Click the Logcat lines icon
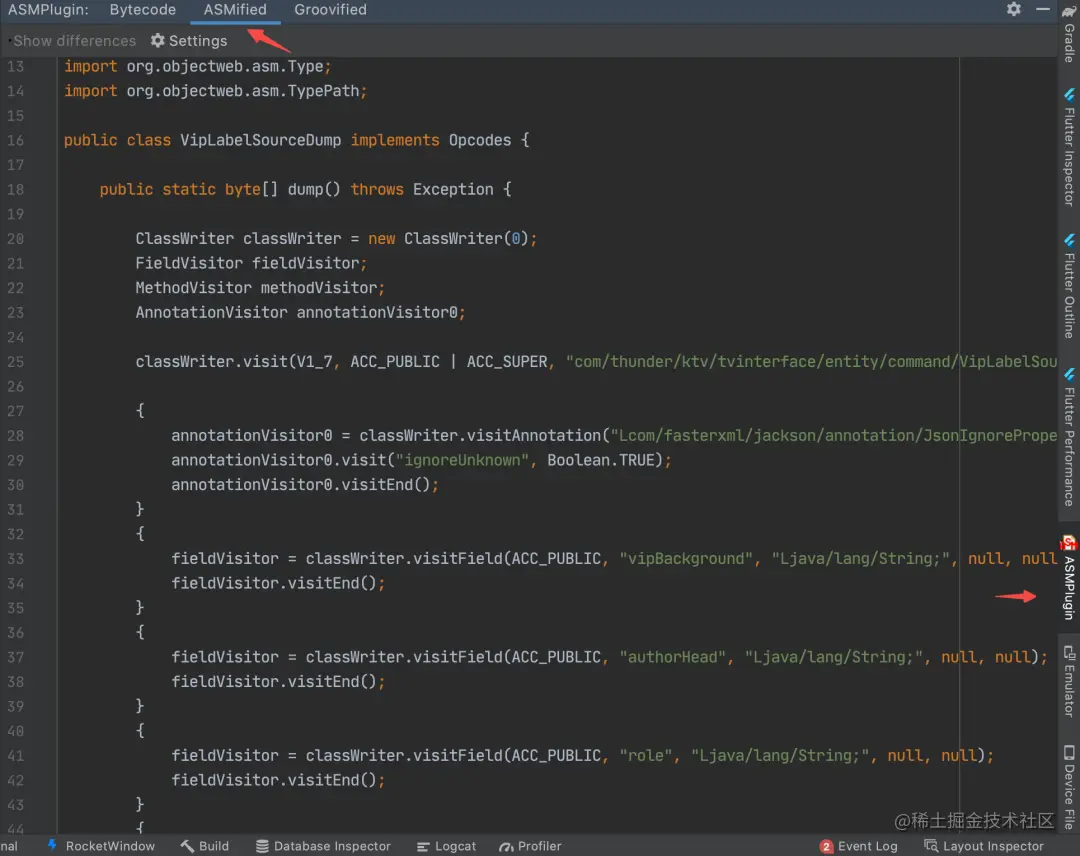This screenshot has width=1080, height=856. point(423,846)
